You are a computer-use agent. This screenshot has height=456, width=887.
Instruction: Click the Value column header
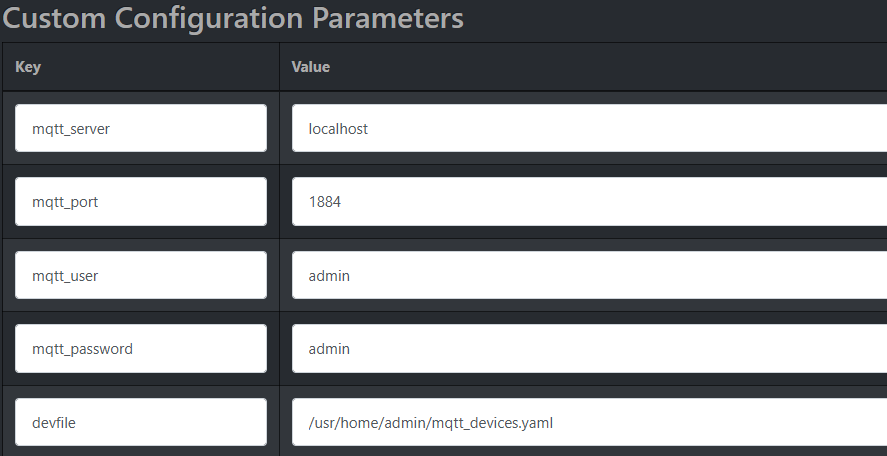click(310, 67)
